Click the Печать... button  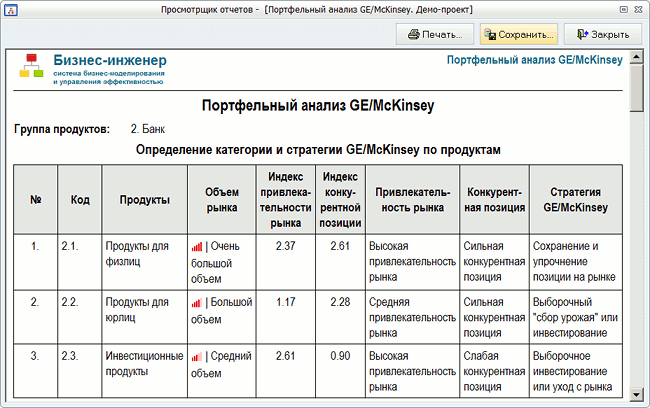click(435, 34)
